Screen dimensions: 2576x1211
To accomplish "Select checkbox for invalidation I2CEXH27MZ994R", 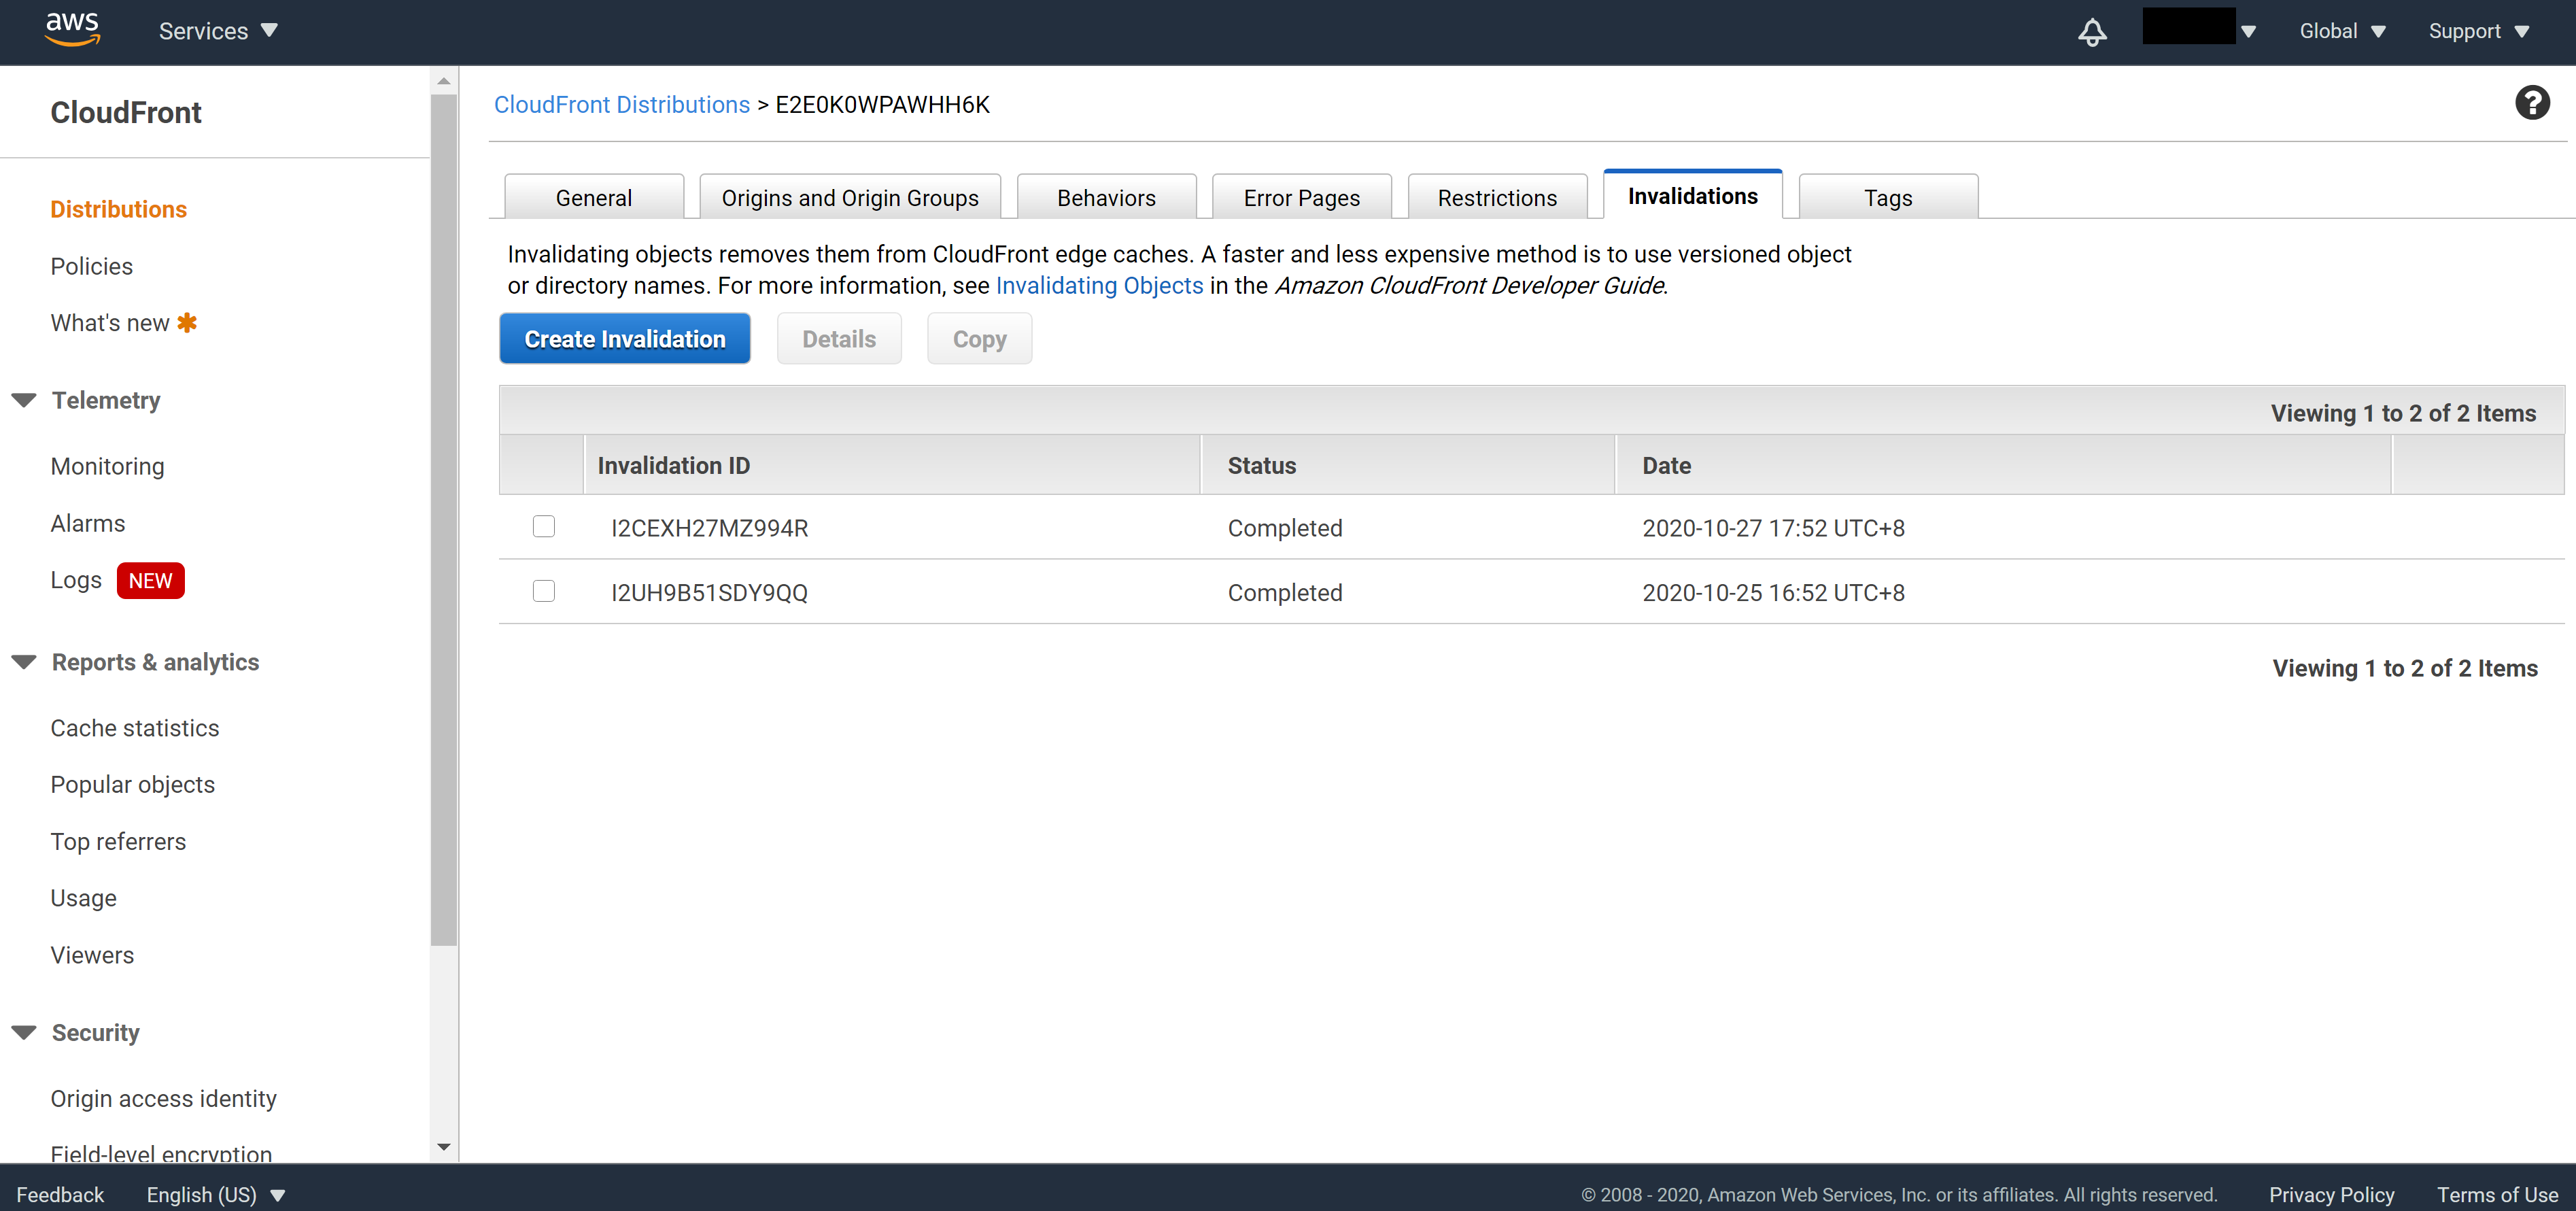I will (544, 526).
